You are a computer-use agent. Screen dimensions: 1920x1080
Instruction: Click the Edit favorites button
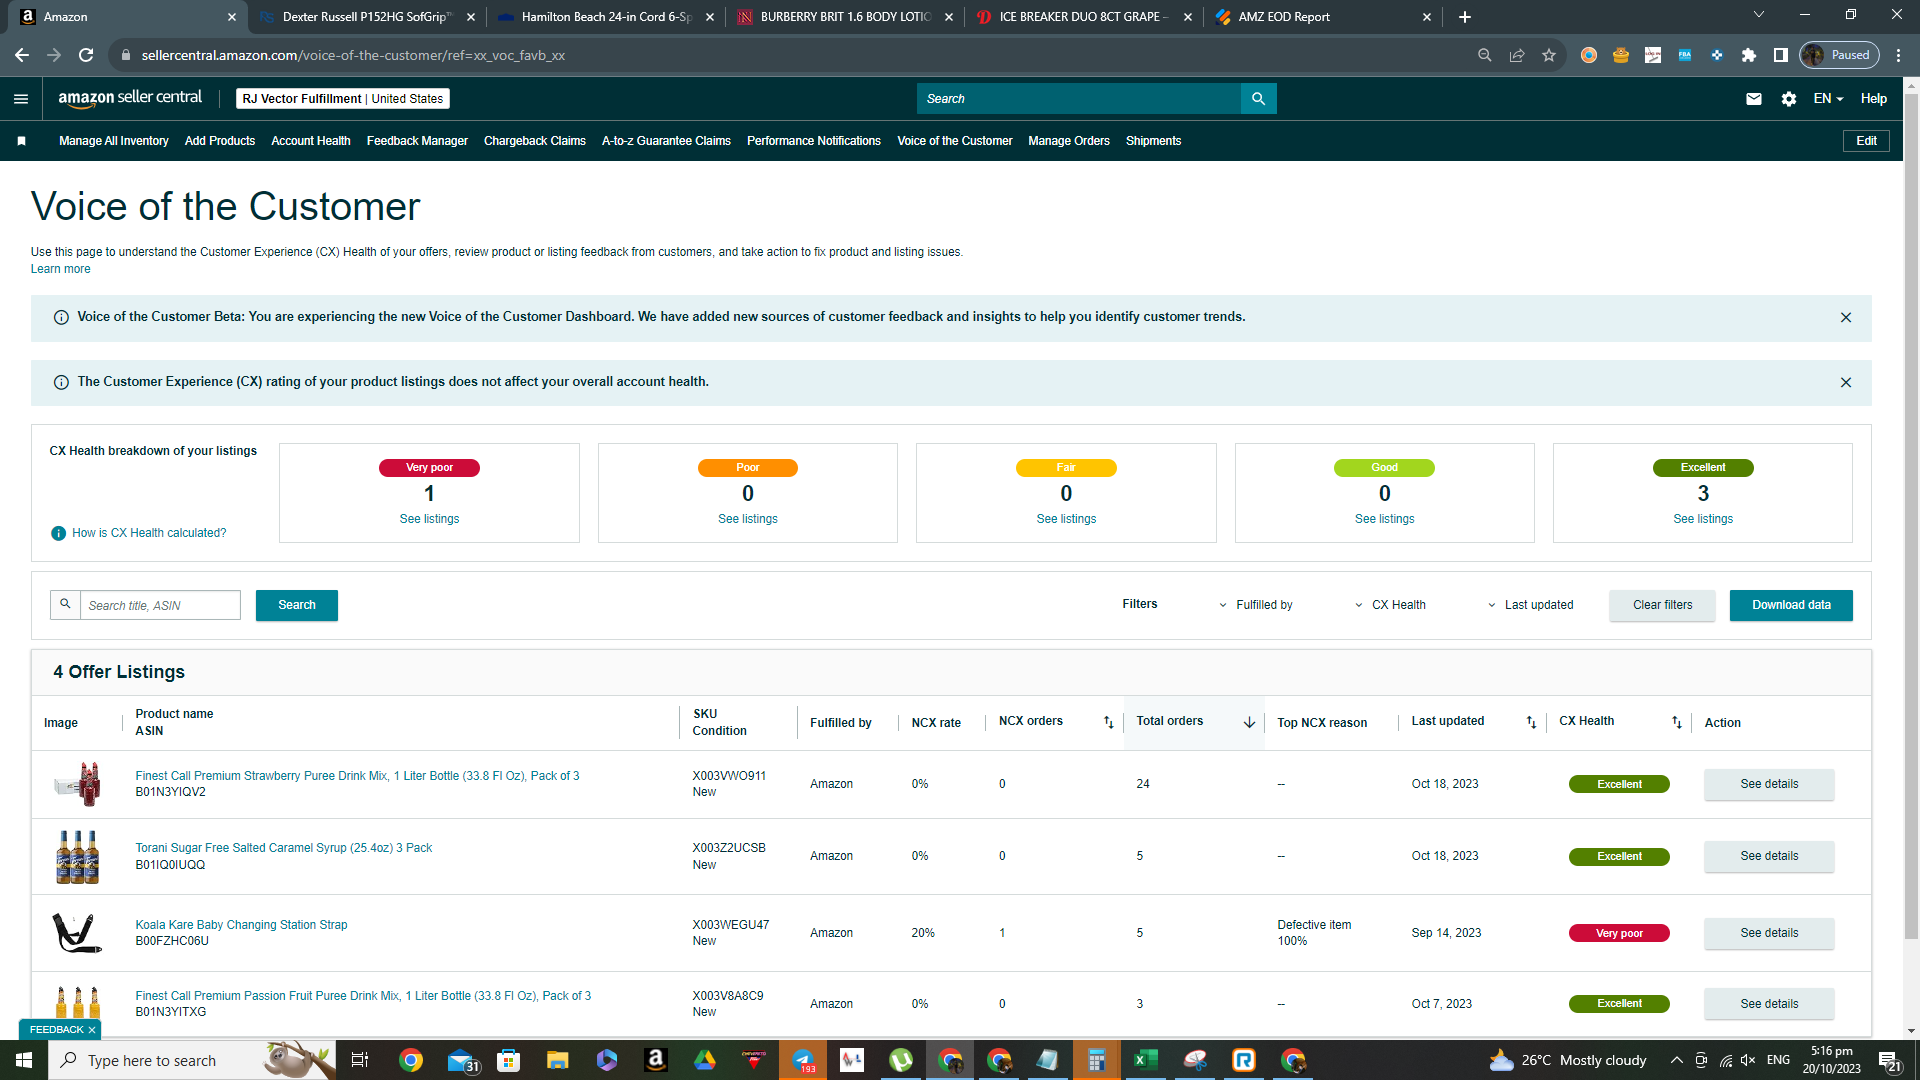click(x=1866, y=141)
